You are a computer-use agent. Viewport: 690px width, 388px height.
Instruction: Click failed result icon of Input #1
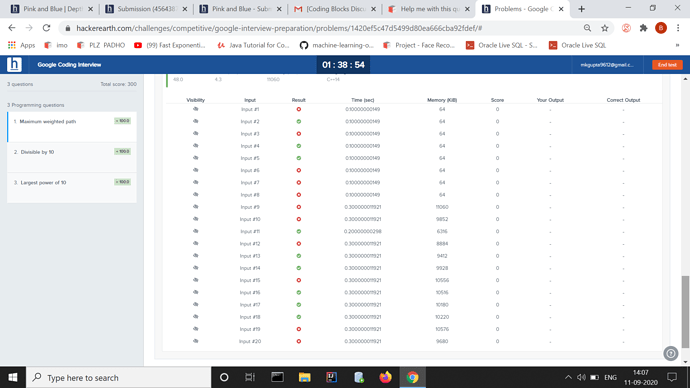pyautogui.click(x=298, y=109)
